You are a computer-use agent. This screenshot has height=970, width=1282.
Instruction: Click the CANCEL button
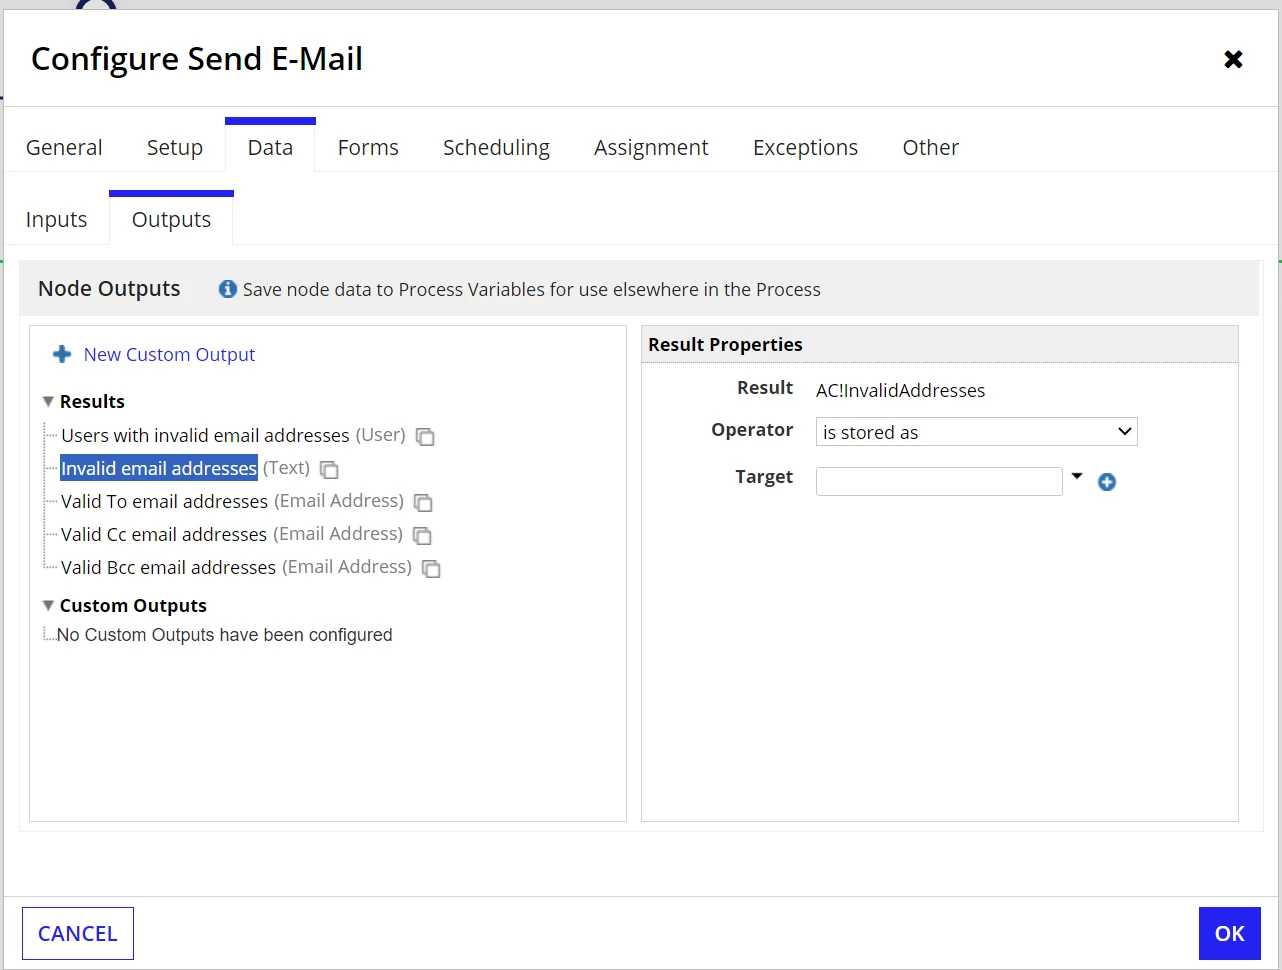(x=78, y=933)
